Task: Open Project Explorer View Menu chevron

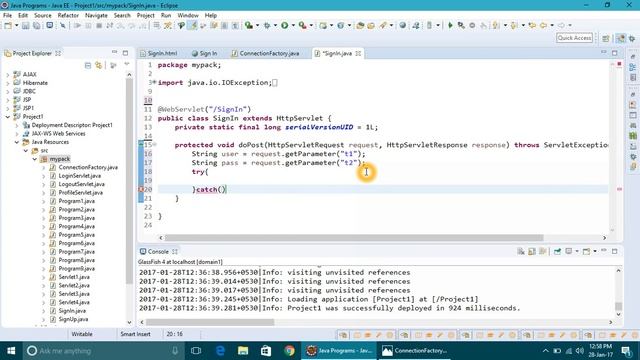Action: (x=127, y=64)
